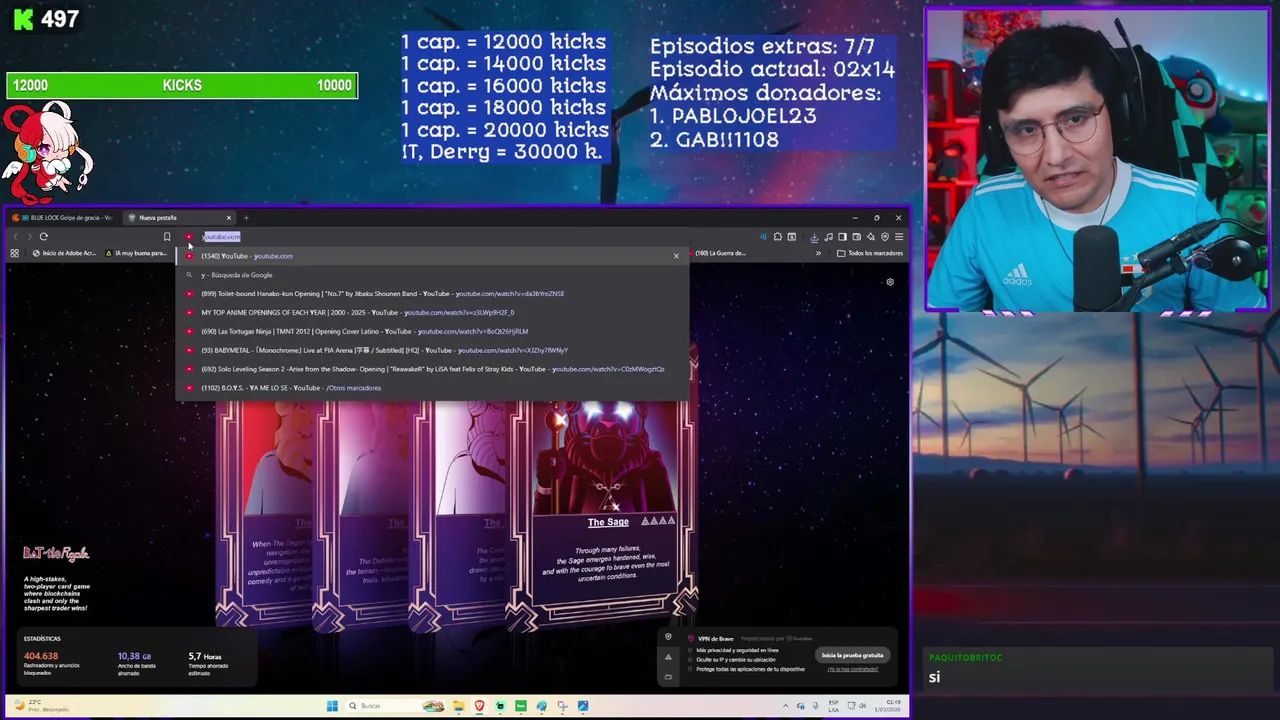Open the downloads icon in the toolbar
The height and width of the screenshot is (720, 1280).
click(x=814, y=237)
